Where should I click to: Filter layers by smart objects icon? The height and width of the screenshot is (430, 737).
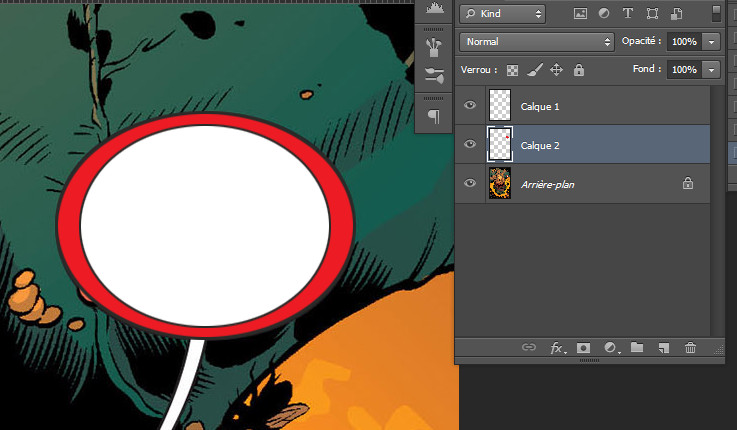(x=676, y=14)
